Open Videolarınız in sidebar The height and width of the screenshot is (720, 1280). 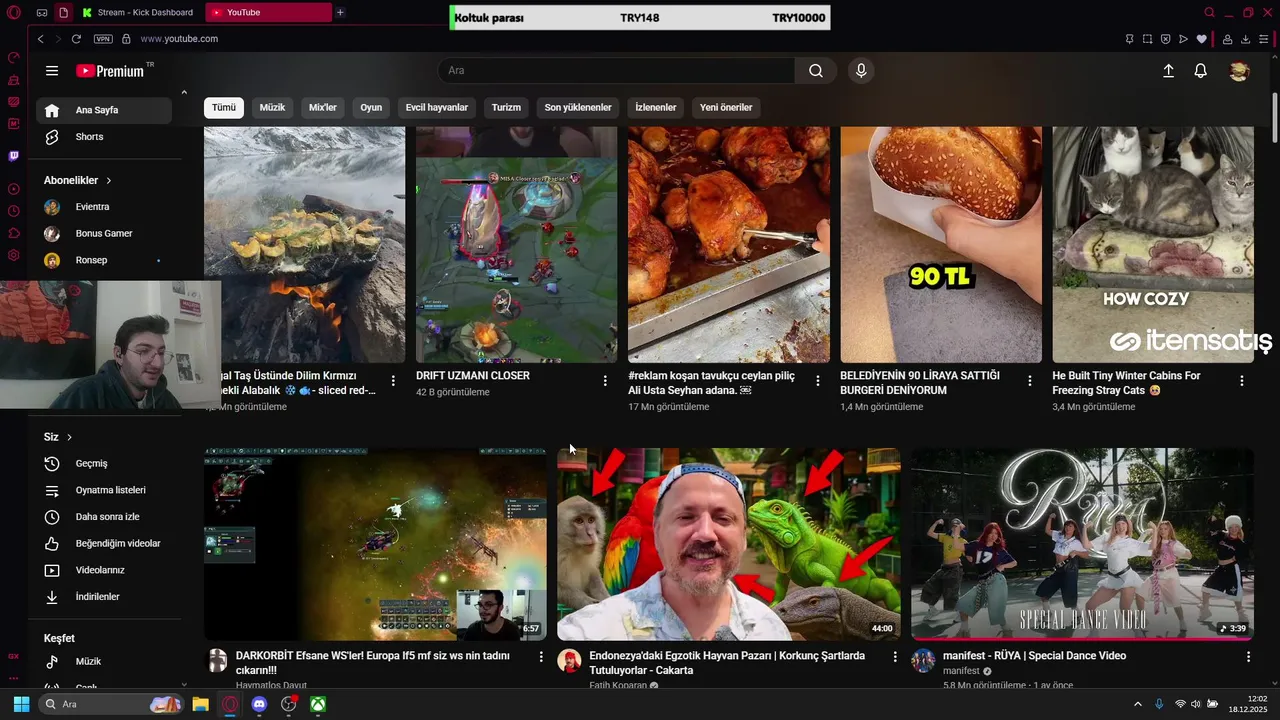point(103,571)
